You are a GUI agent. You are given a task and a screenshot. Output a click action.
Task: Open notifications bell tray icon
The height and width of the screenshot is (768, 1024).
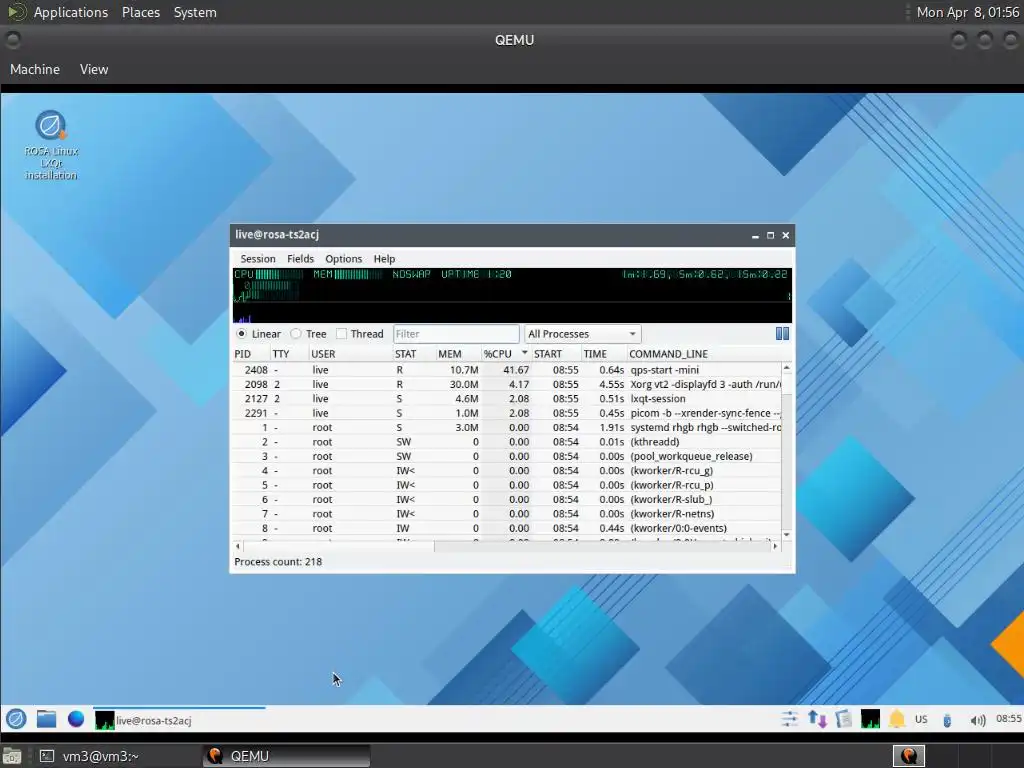pyautogui.click(x=897, y=720)
